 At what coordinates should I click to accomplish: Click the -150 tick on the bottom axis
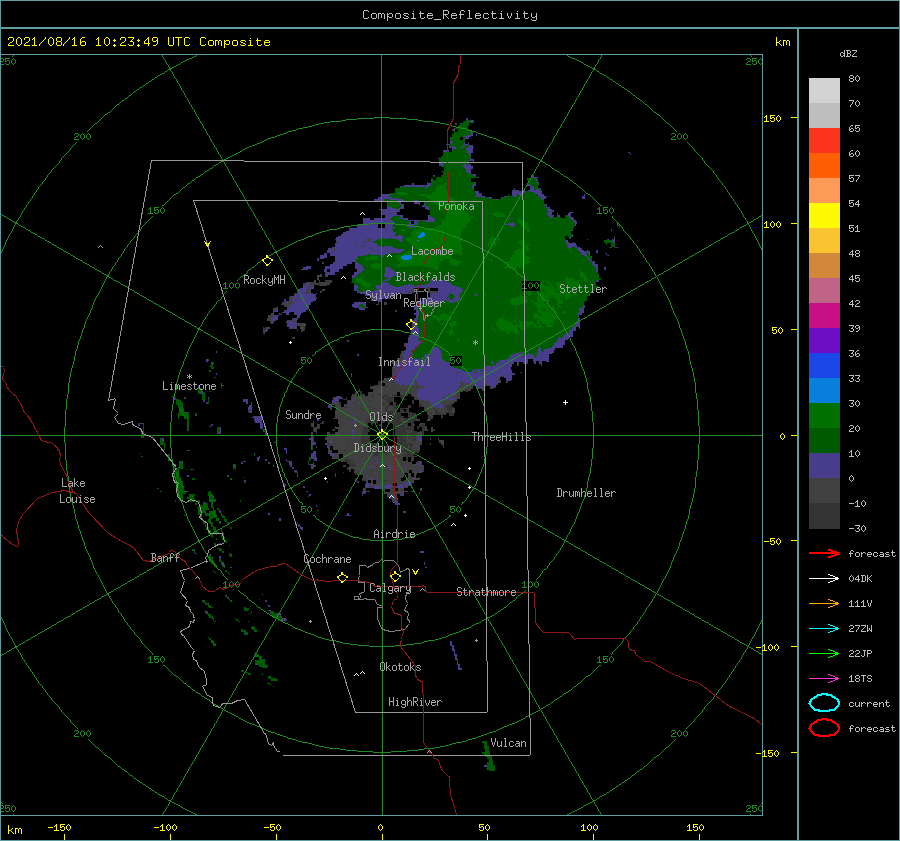(x=59, y=827)
